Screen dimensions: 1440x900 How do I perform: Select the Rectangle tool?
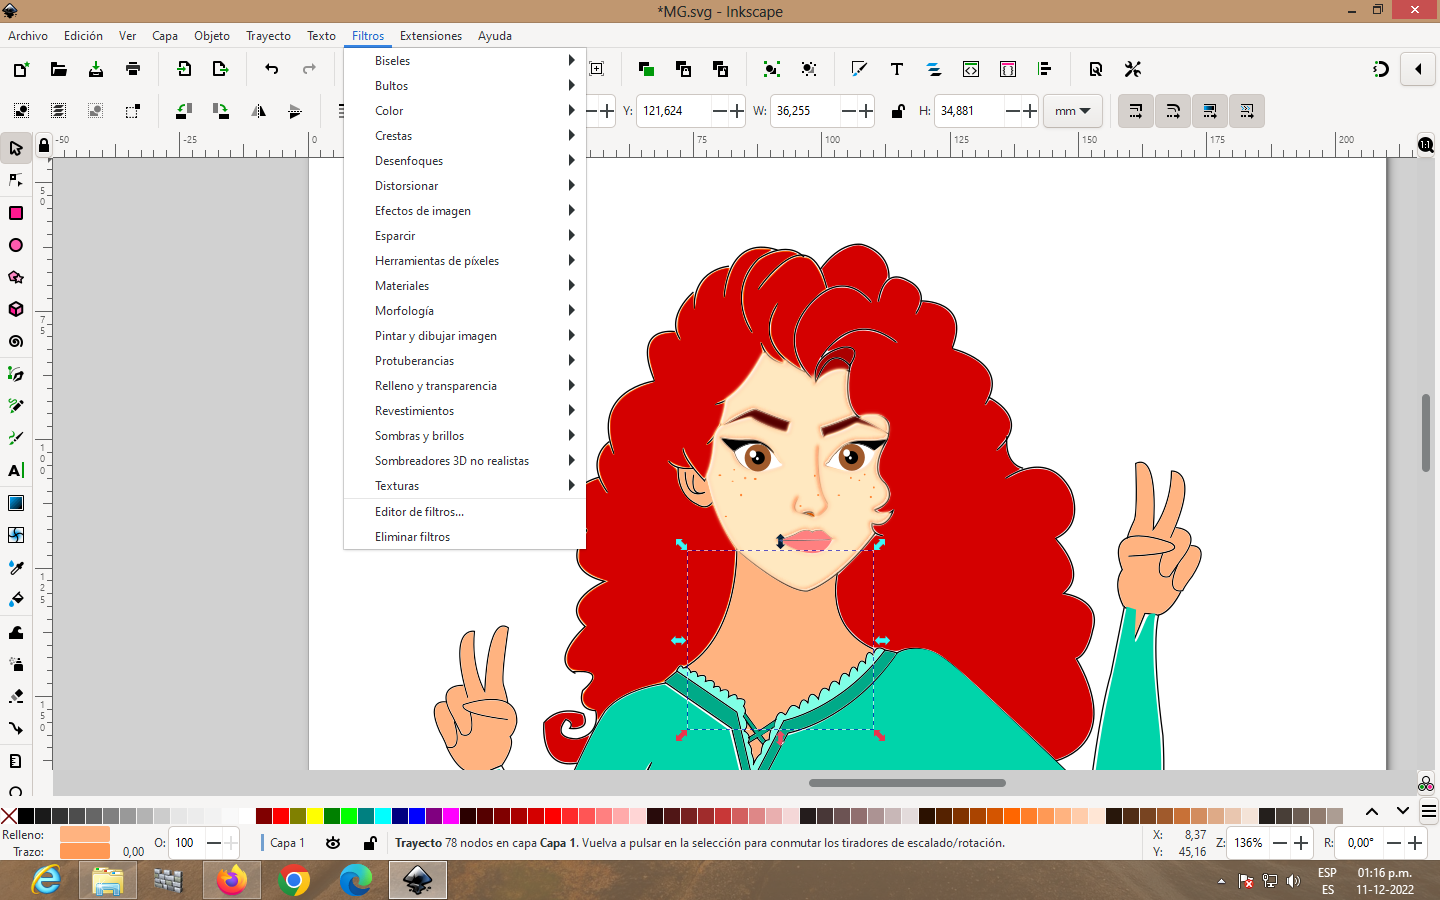[x=16, y=213]
